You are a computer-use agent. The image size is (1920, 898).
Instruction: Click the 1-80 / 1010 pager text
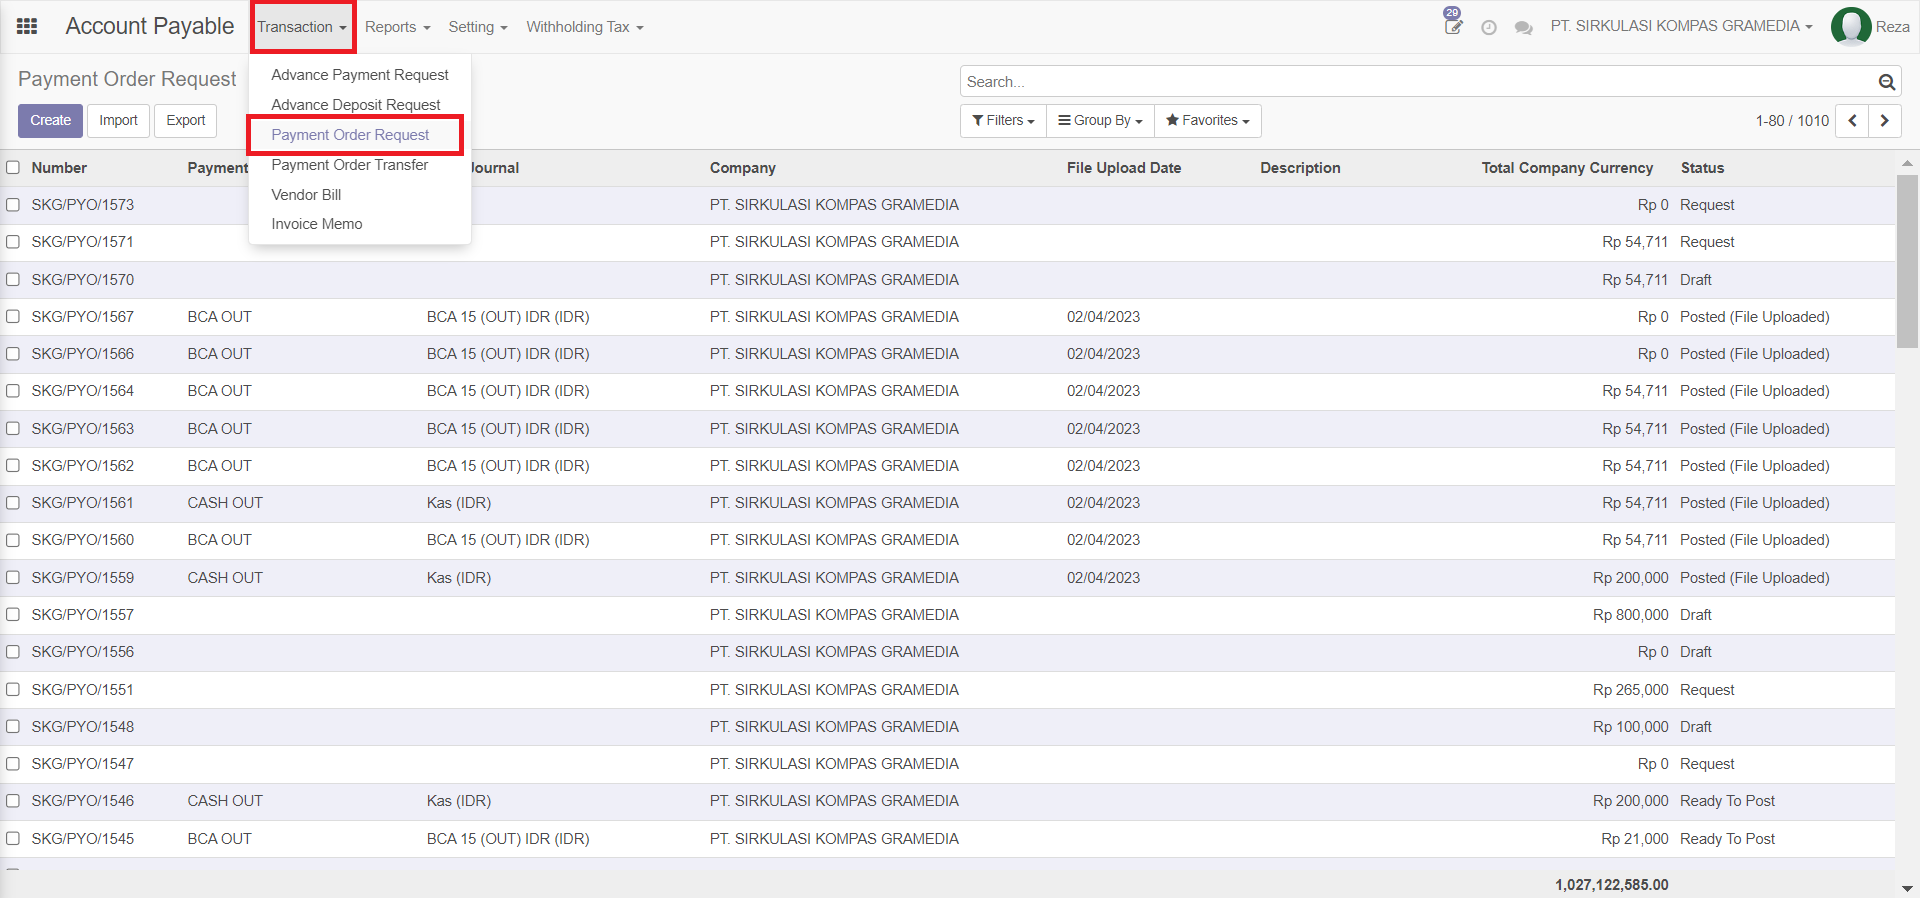click(1792, 121)
